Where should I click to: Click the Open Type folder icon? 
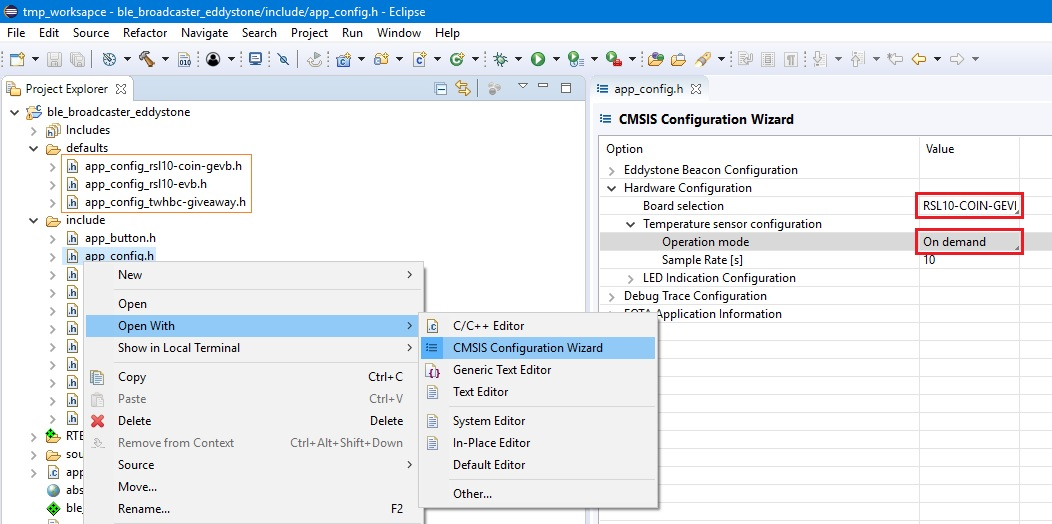point(655,59)
